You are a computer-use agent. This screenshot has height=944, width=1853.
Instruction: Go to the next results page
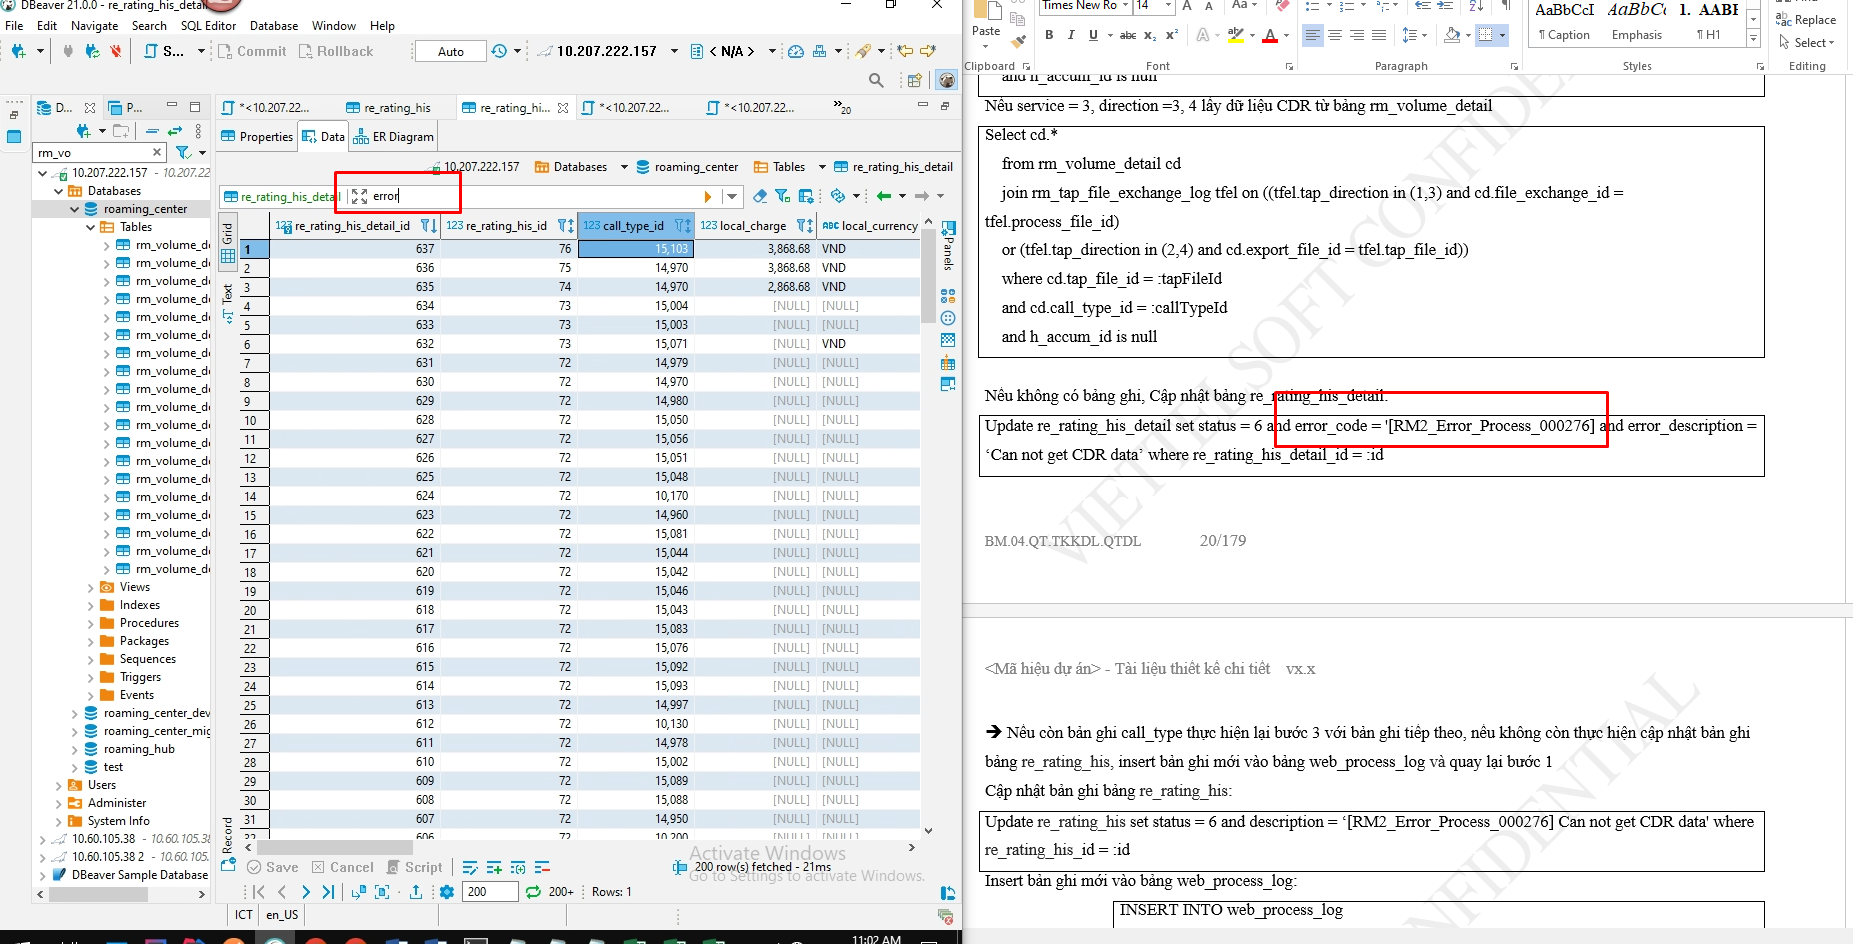click(305, 892)
